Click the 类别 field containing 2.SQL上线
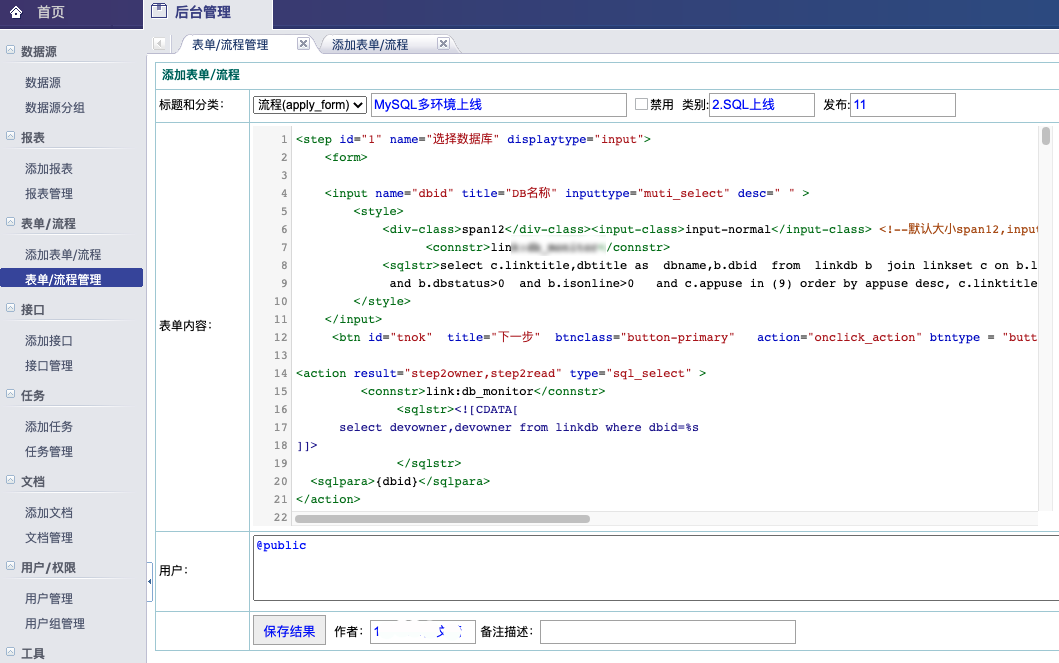The width and height of the screenshot is (1059, 663). click(x=761, y=105)
